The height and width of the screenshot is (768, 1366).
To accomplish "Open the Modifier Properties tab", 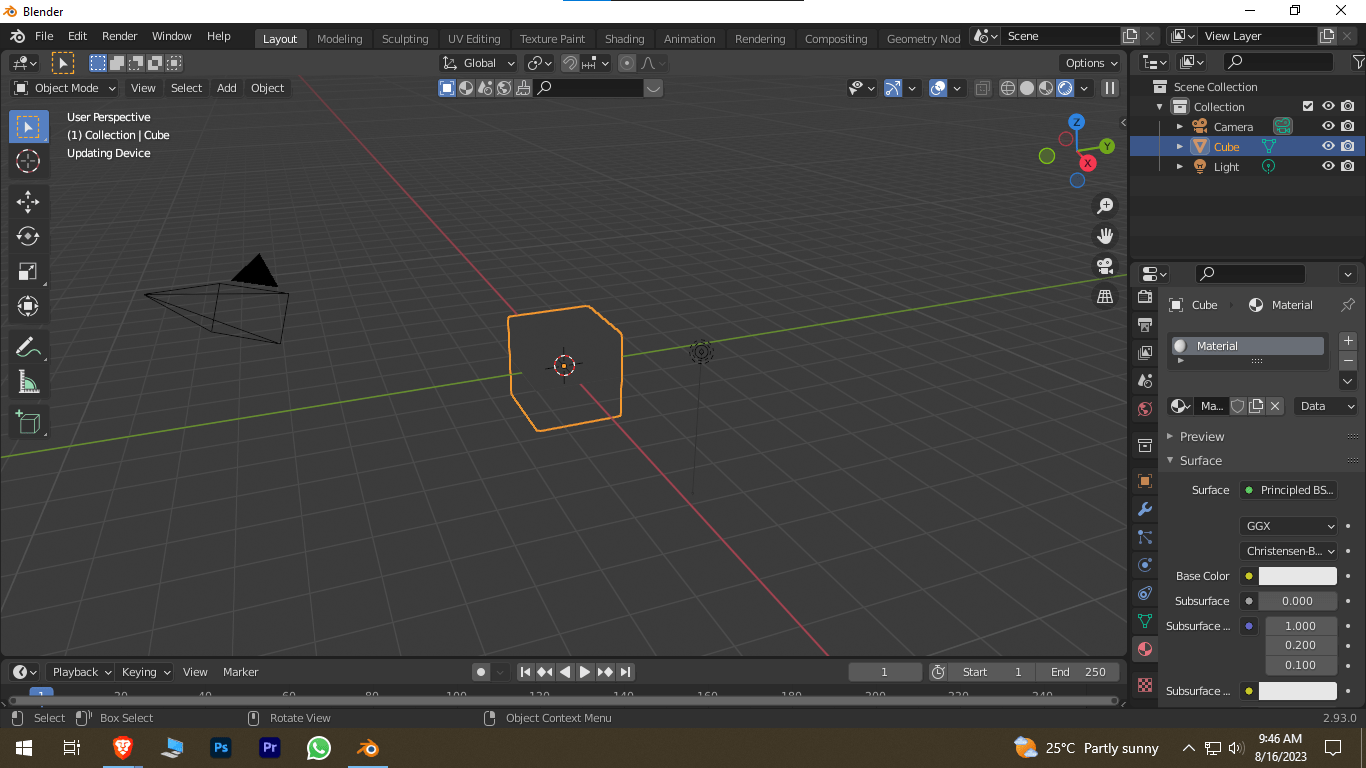I will click(x=1144, y=509).
